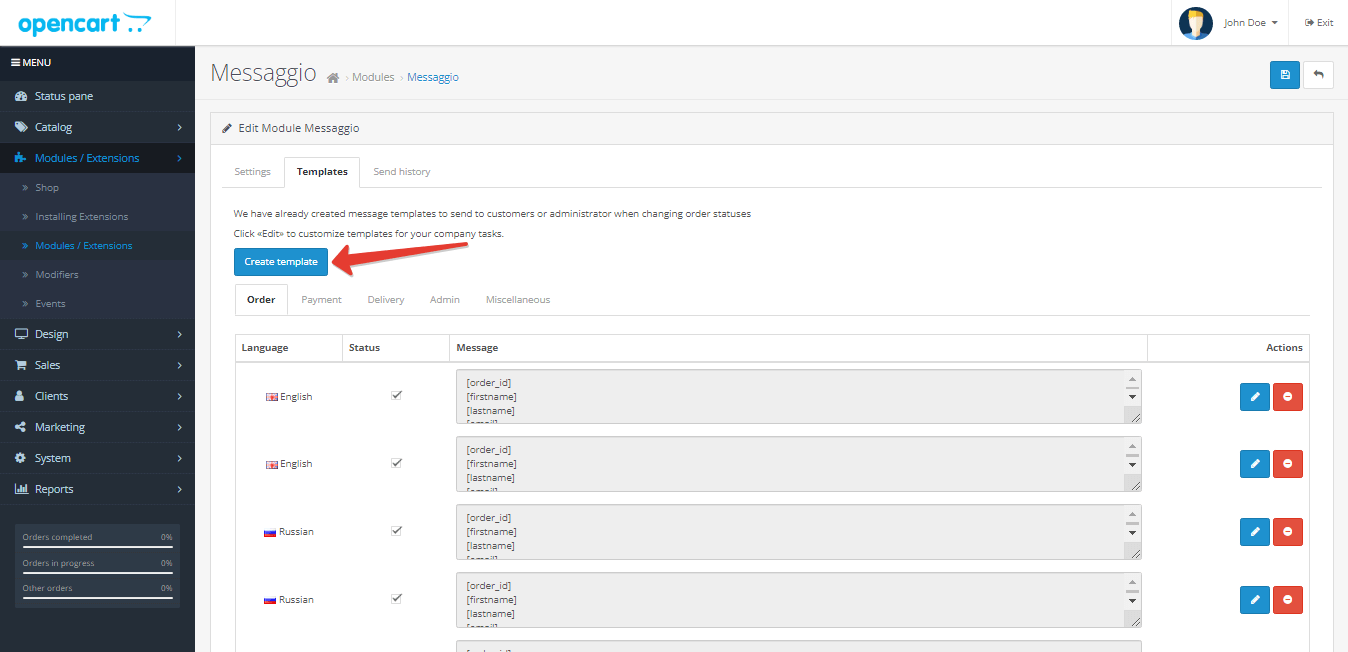Switch to the Admin sub-tab
The width and height of the screenshot is (1348, 652).
(x=445, y=300)
